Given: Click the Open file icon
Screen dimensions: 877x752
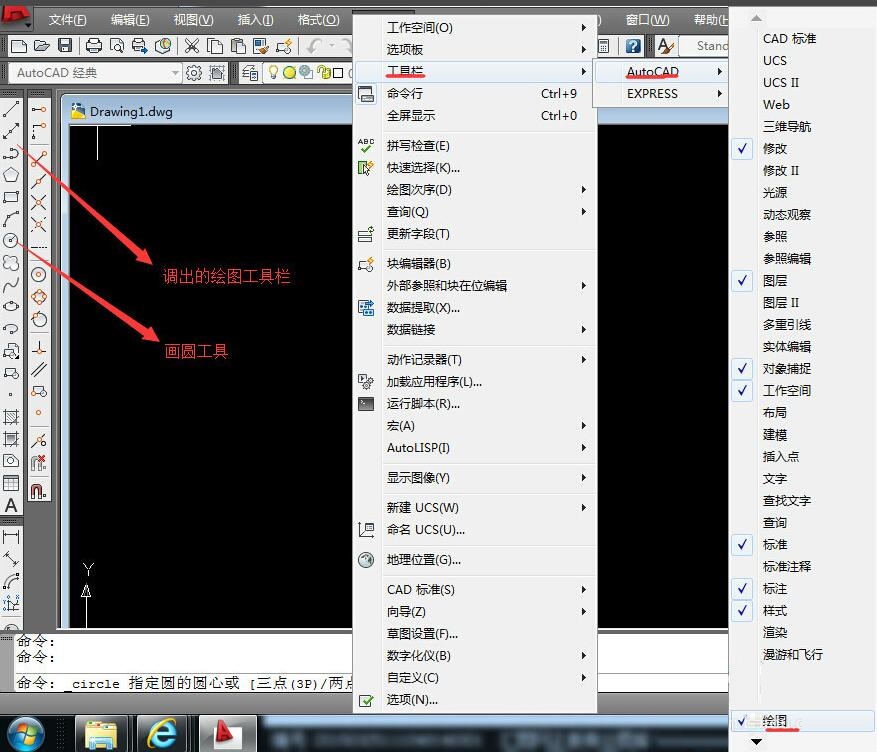Looking at the screenshot, I should 42,46.
